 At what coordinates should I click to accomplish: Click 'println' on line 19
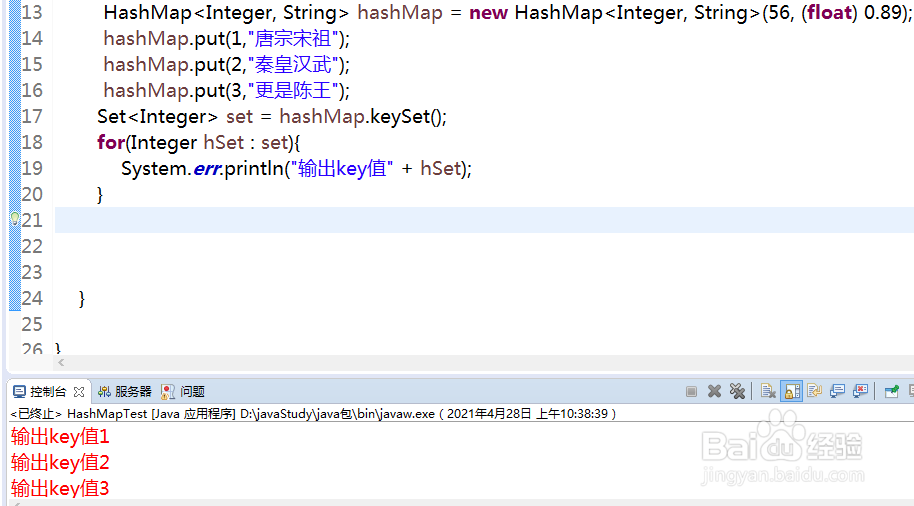coord(254,168)
